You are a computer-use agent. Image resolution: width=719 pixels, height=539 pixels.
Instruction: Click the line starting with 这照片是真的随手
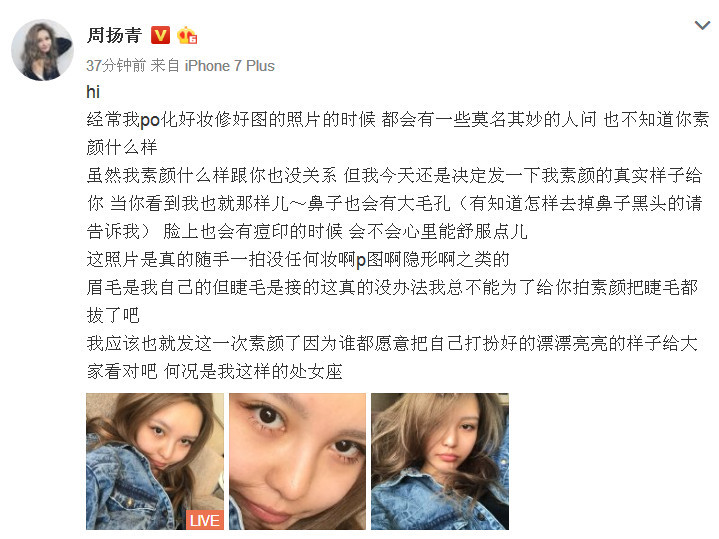298,259
